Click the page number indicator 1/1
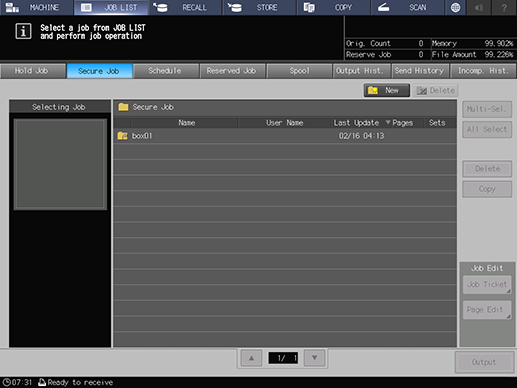517x388 pixels. [283, 358]
